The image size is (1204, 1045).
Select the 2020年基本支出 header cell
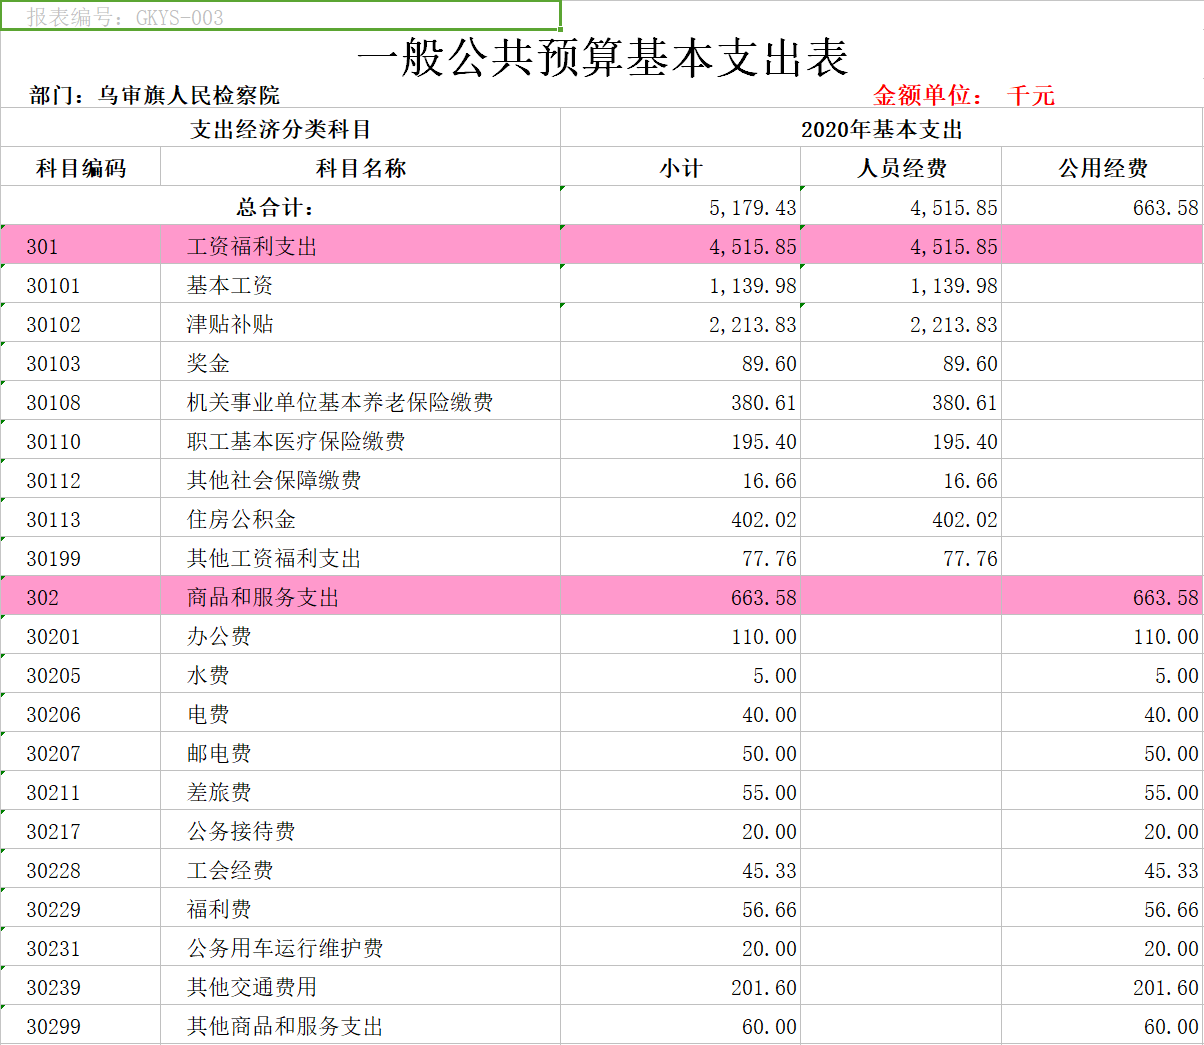click(x=882, y=128)
